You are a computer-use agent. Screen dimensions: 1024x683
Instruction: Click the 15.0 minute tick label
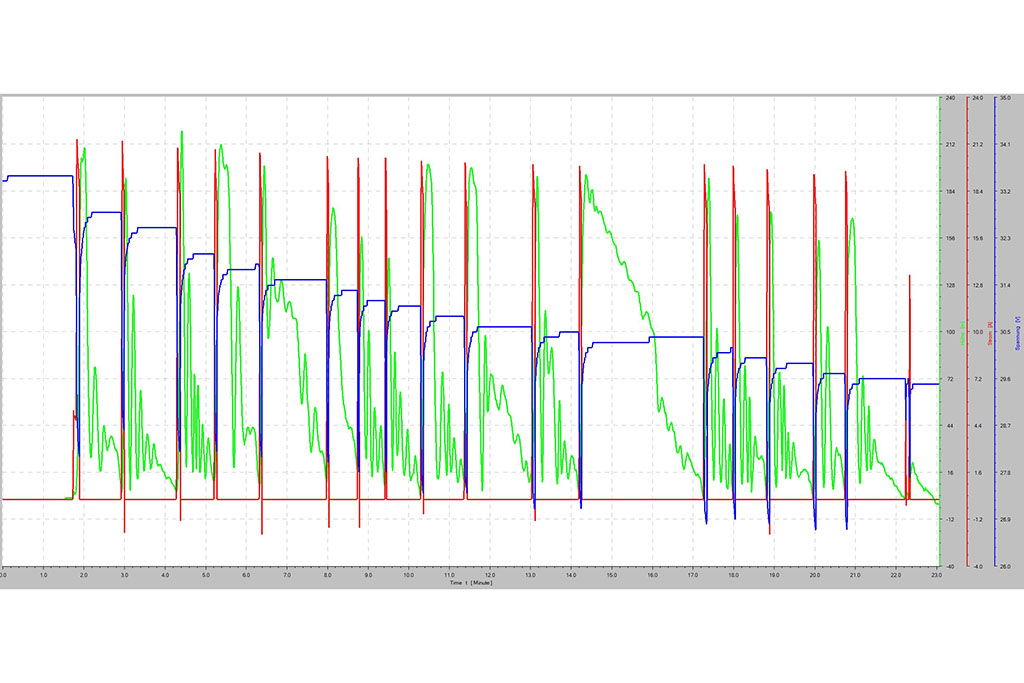tap(611, 575)
